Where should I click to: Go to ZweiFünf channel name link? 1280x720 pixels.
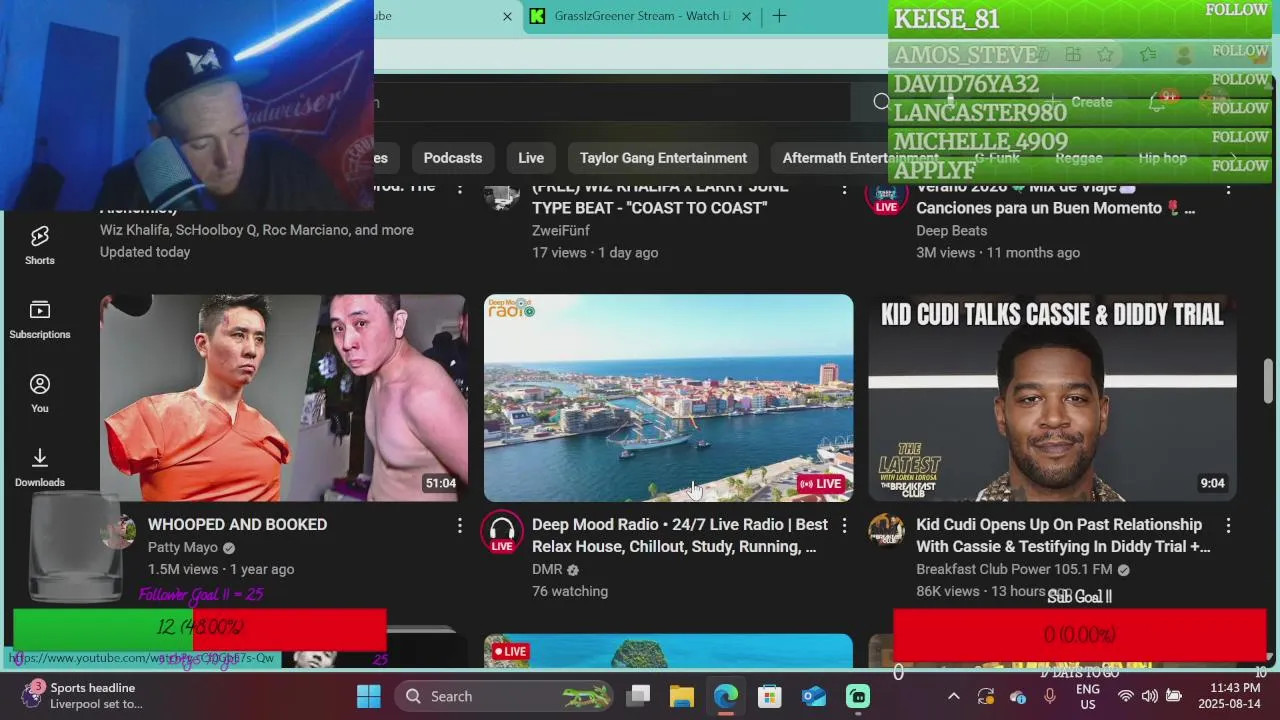point(561,230)
